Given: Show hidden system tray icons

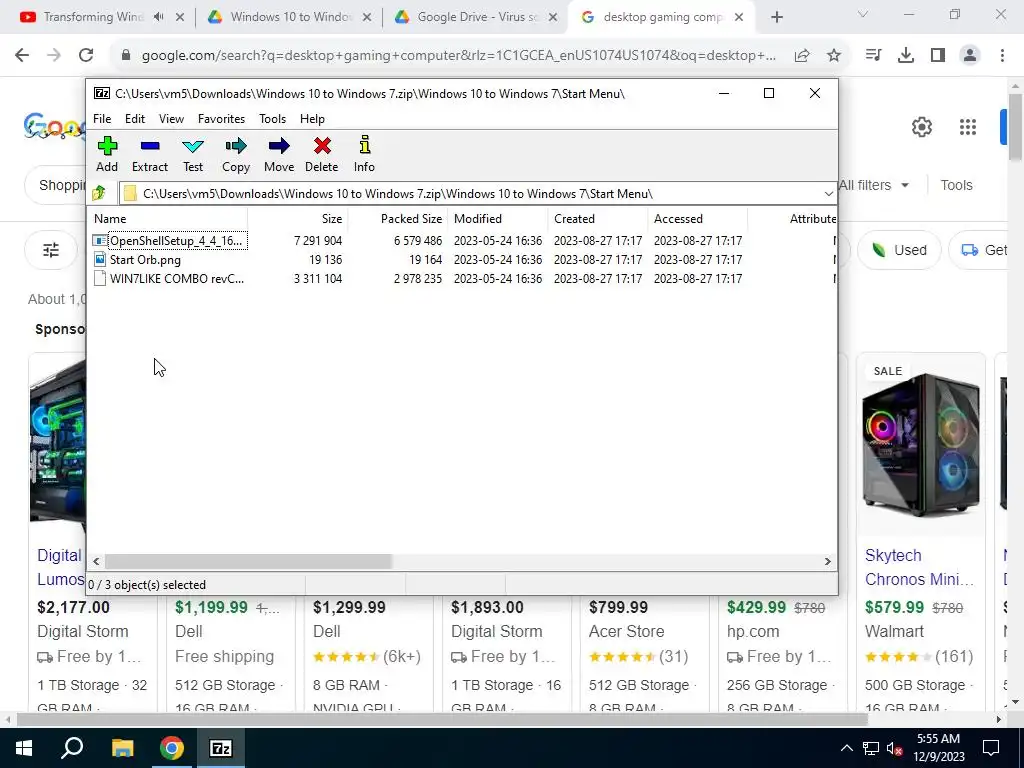Looking at the screenshot, I should point(846,748).
